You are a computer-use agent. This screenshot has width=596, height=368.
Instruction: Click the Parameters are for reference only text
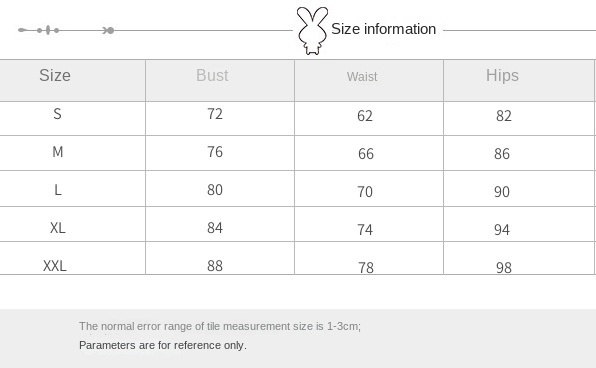click(x=163, y=345)
